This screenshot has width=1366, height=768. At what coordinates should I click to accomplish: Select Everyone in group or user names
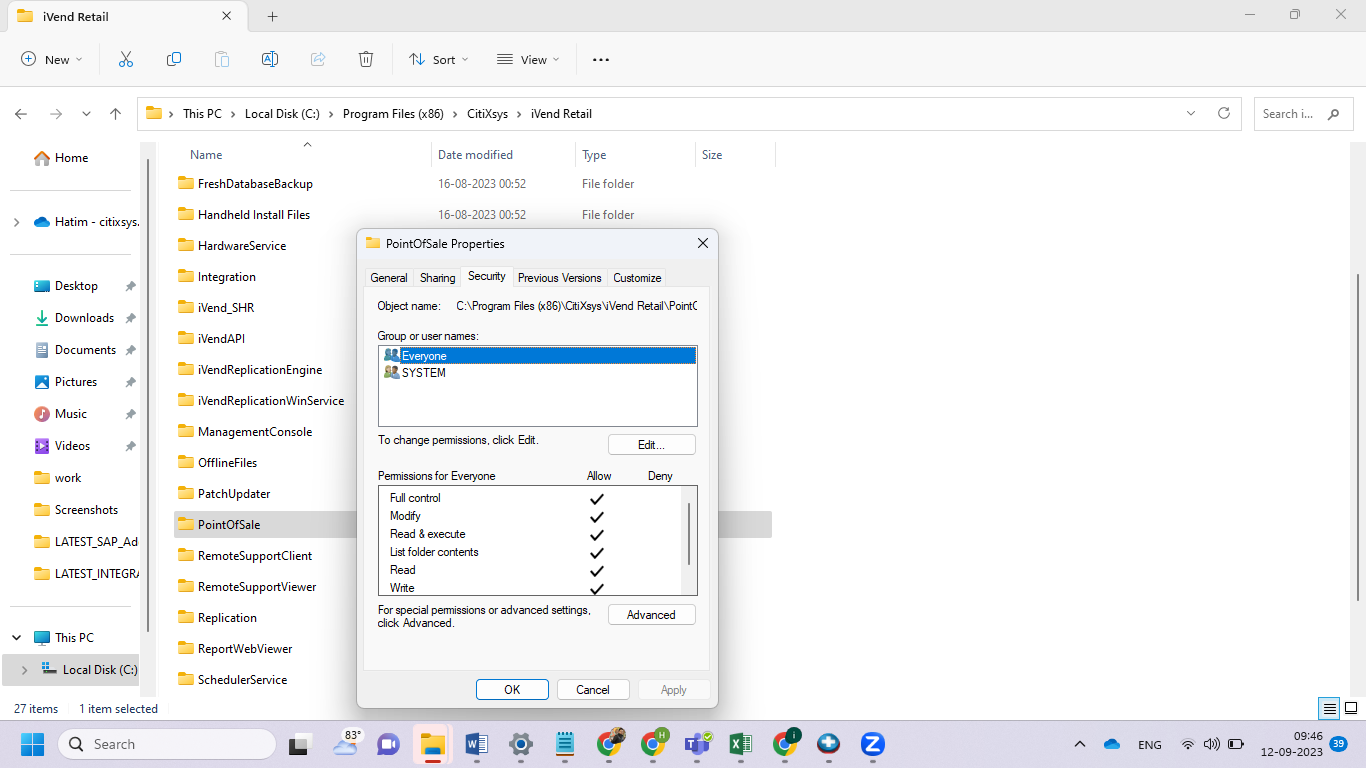[x=538, y=356]
